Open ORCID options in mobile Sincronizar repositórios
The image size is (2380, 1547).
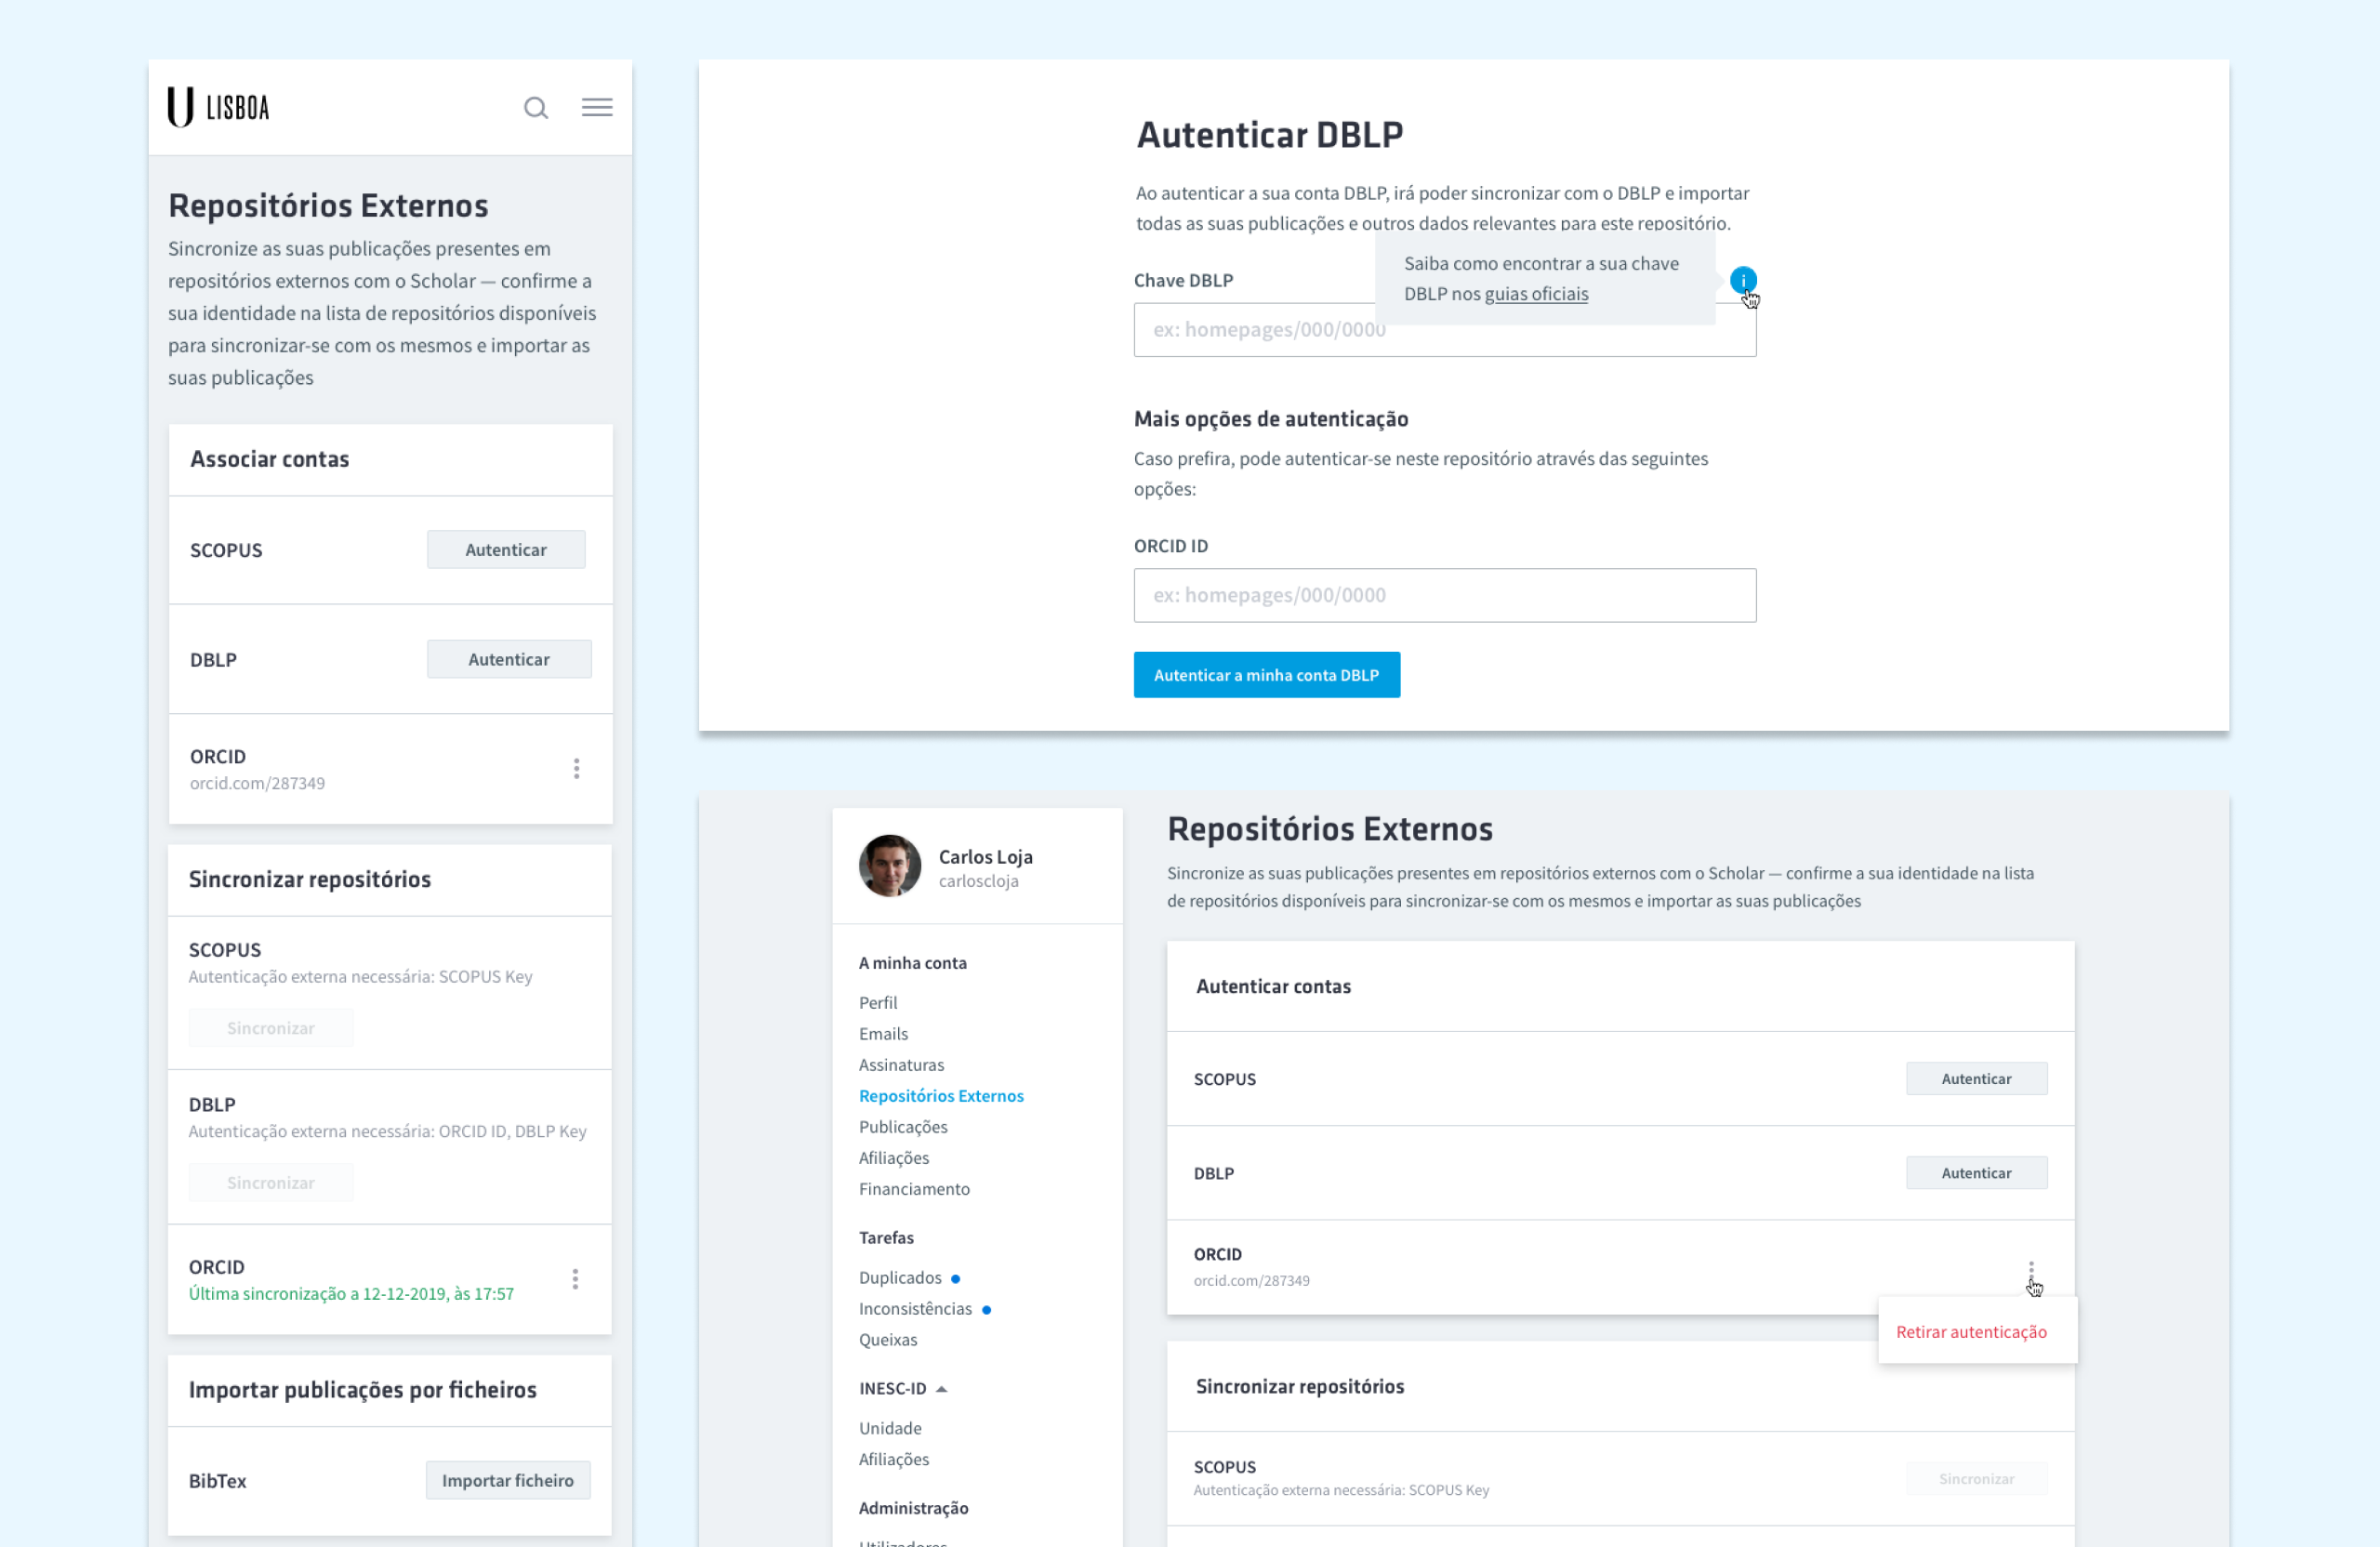point(575,1279)
